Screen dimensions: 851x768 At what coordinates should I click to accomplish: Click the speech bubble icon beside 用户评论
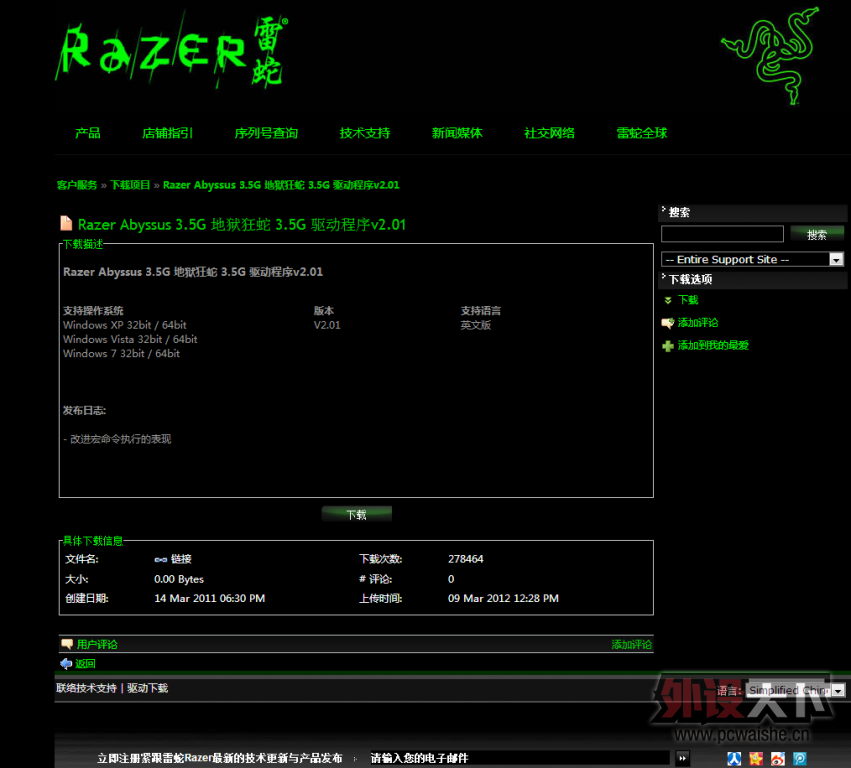[x=67, y=644]
